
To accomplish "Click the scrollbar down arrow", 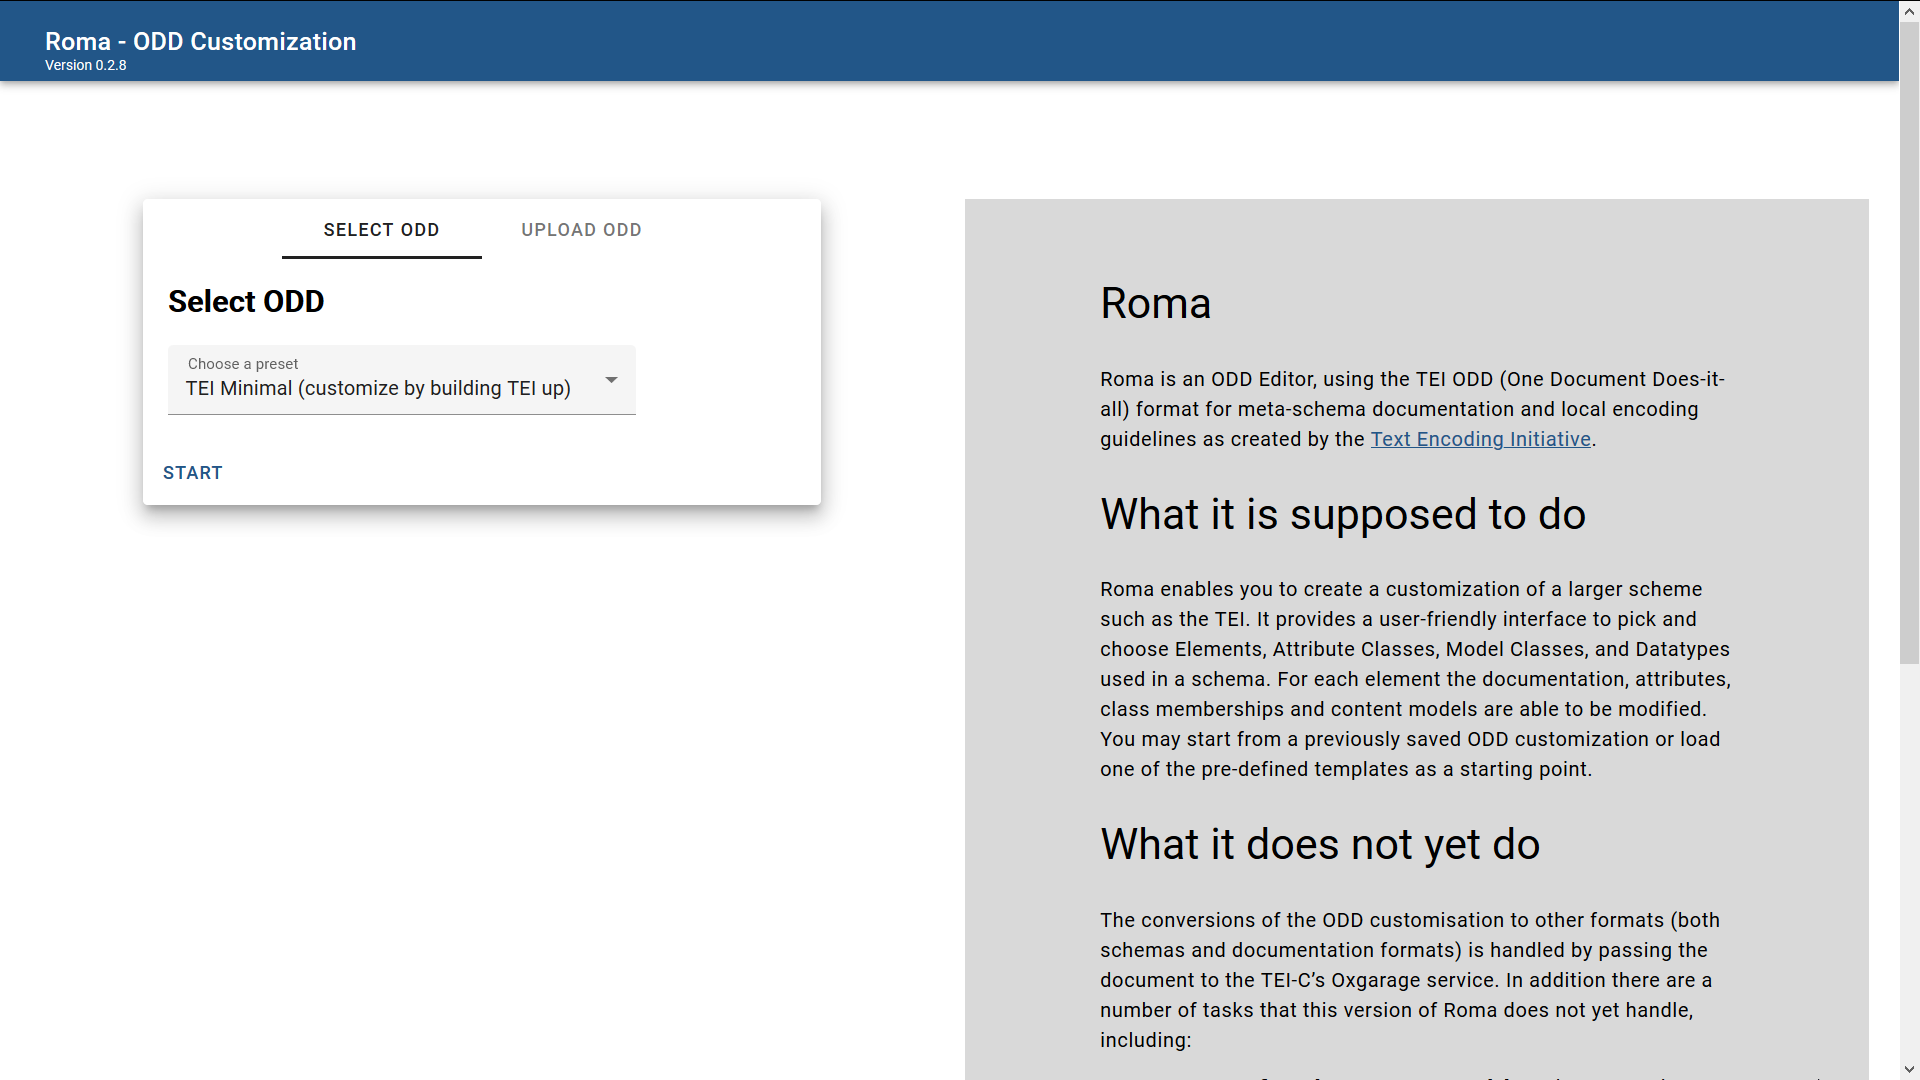I will [x=1909, y=1070].
